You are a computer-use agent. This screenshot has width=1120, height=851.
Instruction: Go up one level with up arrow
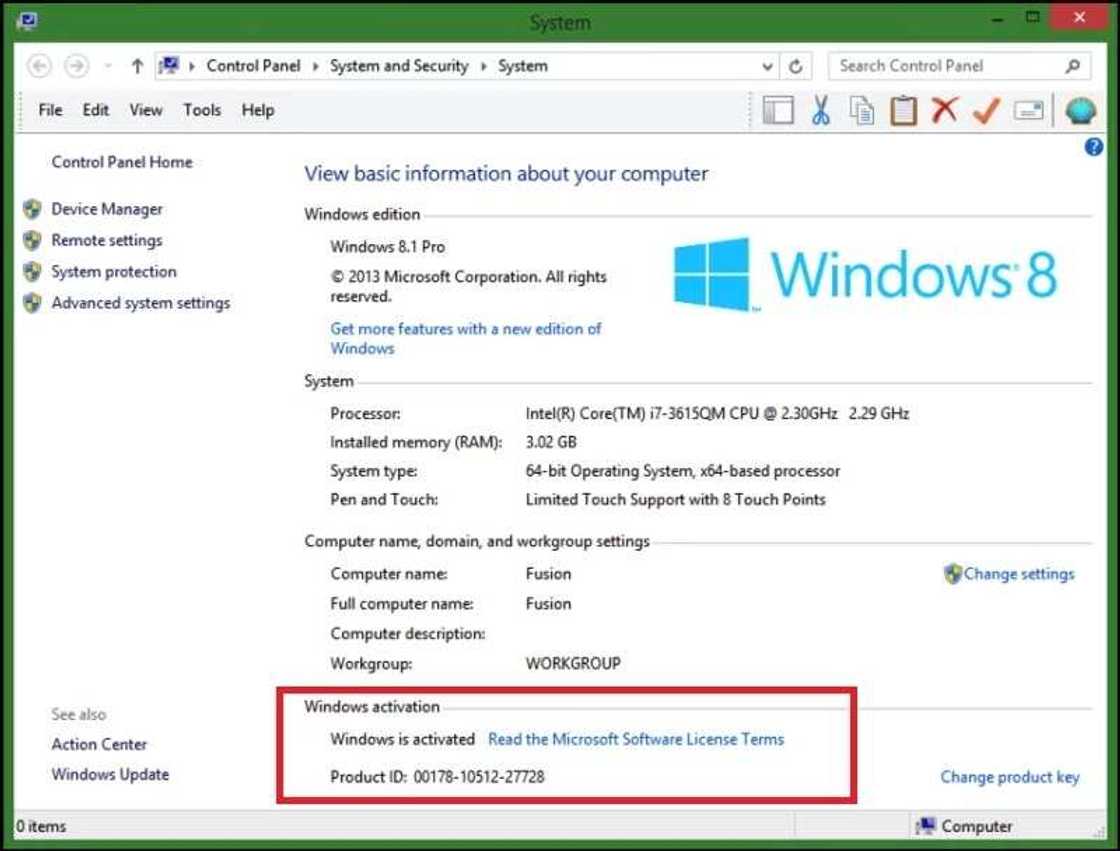coord(137,66)
